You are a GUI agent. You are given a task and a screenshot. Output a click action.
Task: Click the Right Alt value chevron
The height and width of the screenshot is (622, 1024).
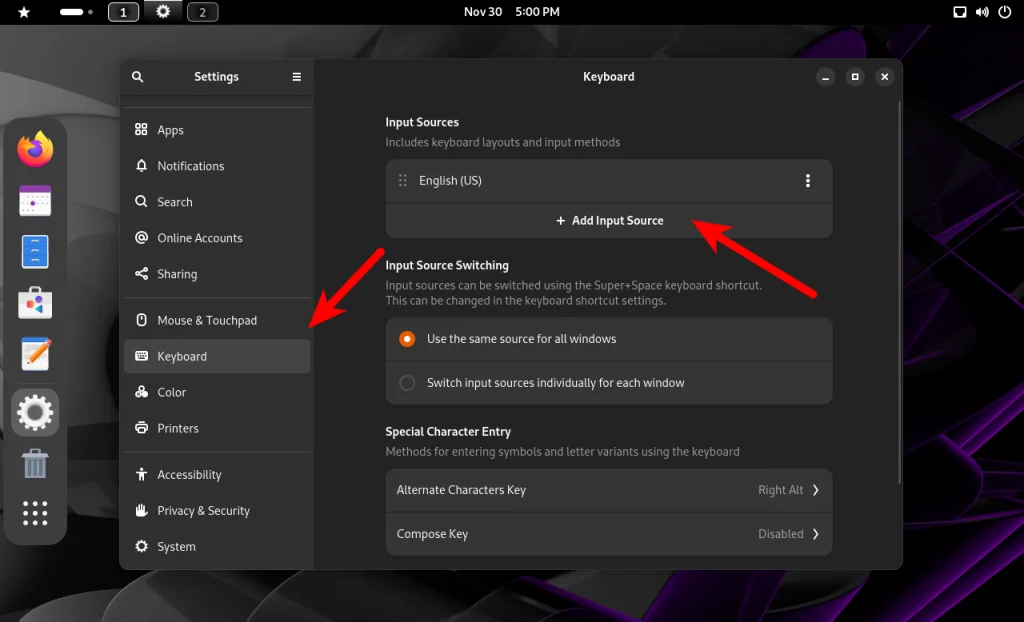pyautogui.click(x=816, y=490)
